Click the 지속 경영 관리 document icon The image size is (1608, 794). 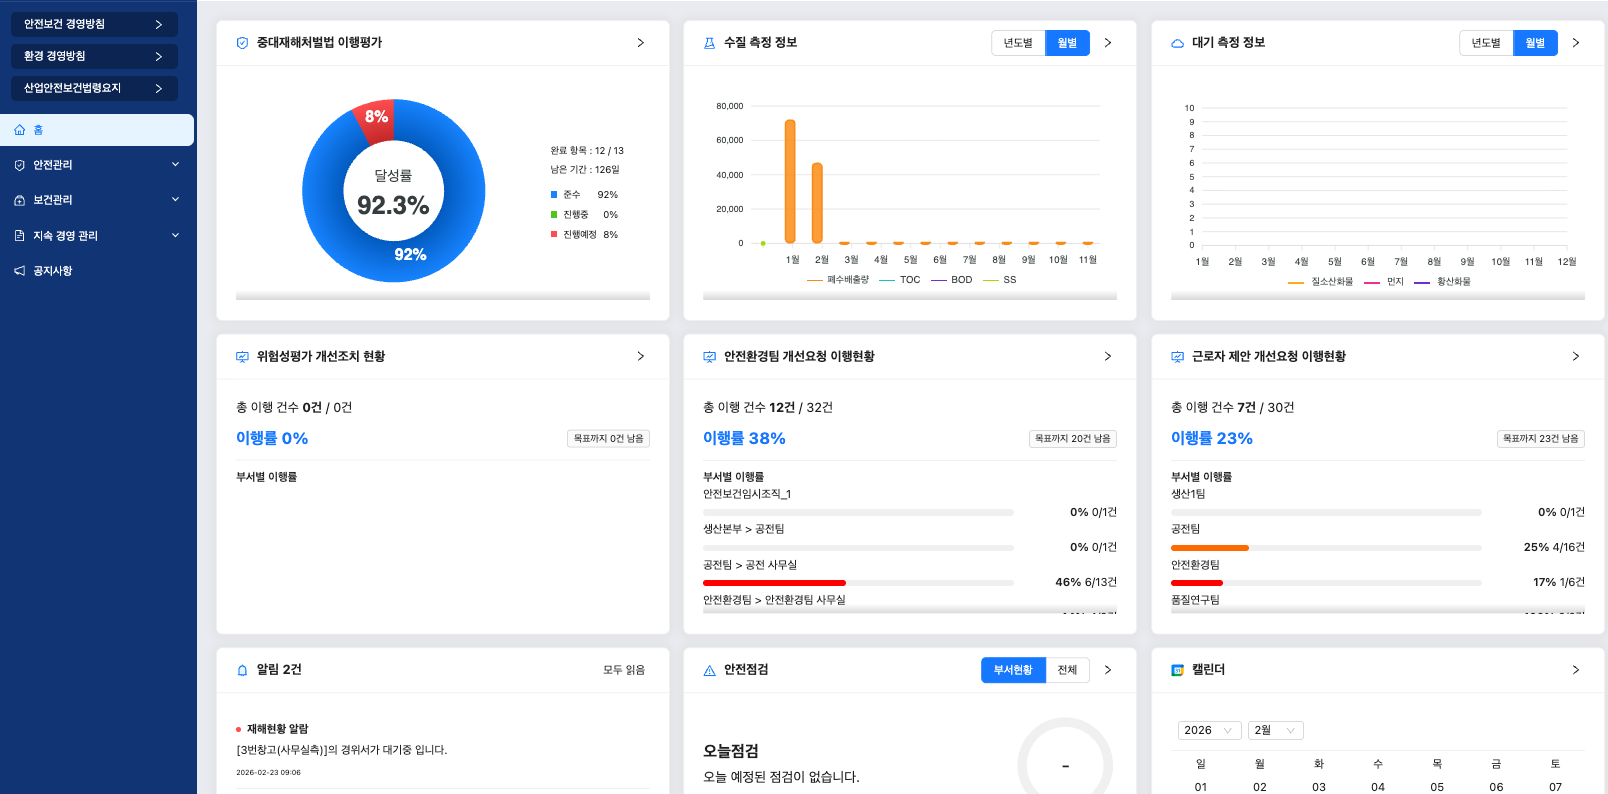(20, 236)
